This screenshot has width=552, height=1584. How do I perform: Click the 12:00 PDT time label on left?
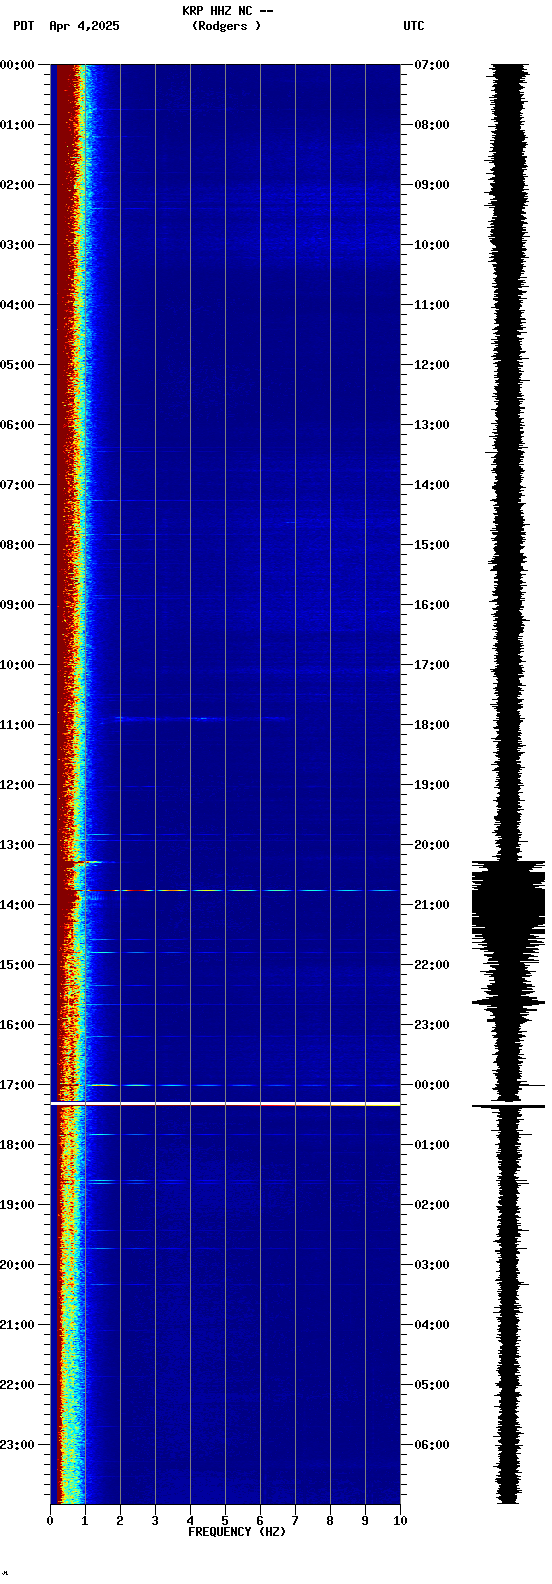point(18,785)
